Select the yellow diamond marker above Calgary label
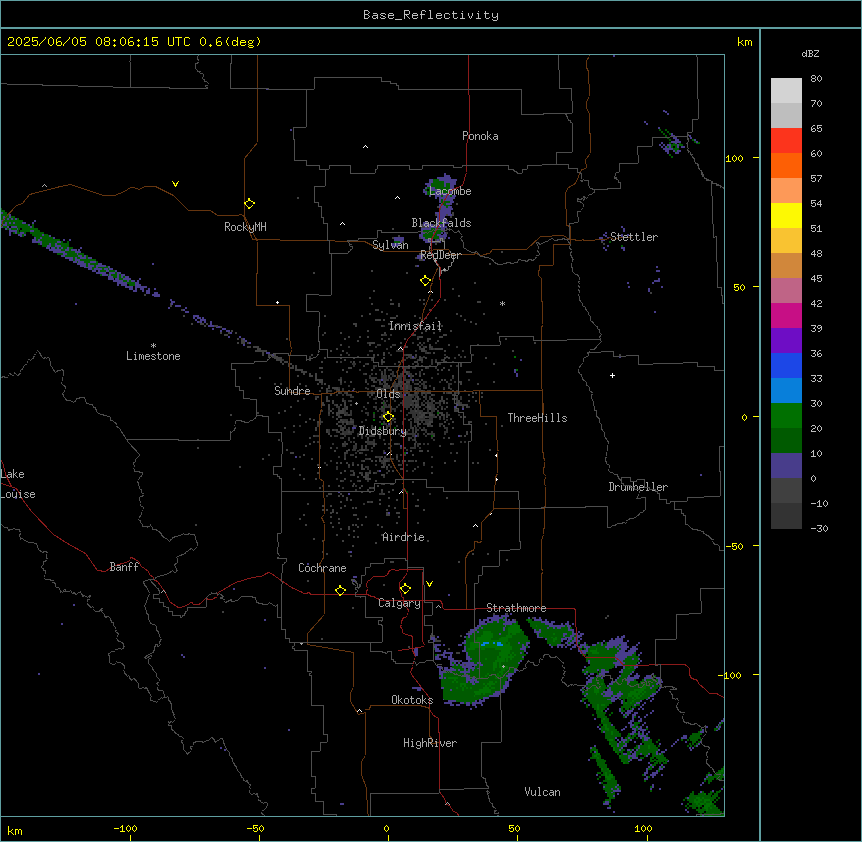 click(405, 589)
